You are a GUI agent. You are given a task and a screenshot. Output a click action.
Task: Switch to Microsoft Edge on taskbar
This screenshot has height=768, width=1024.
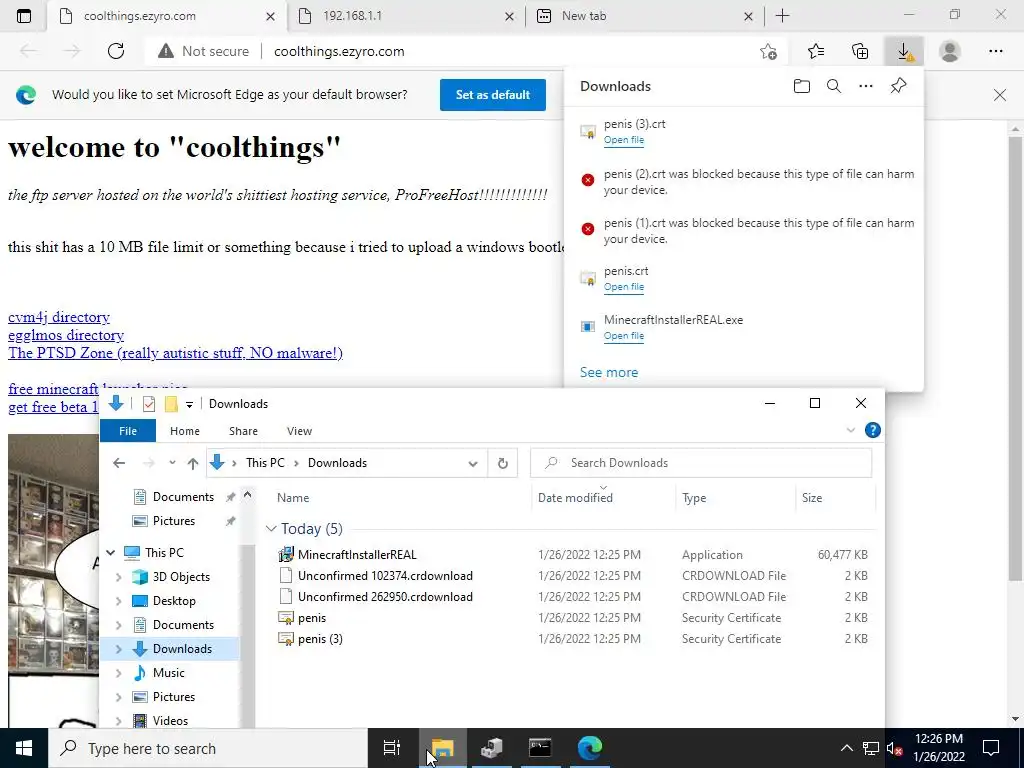click(x=590, y=748)
